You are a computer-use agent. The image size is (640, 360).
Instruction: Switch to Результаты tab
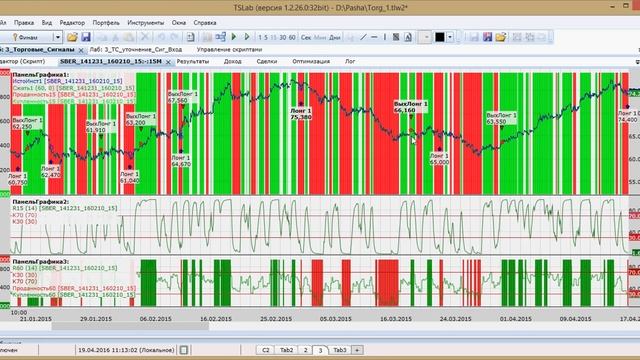193,61
